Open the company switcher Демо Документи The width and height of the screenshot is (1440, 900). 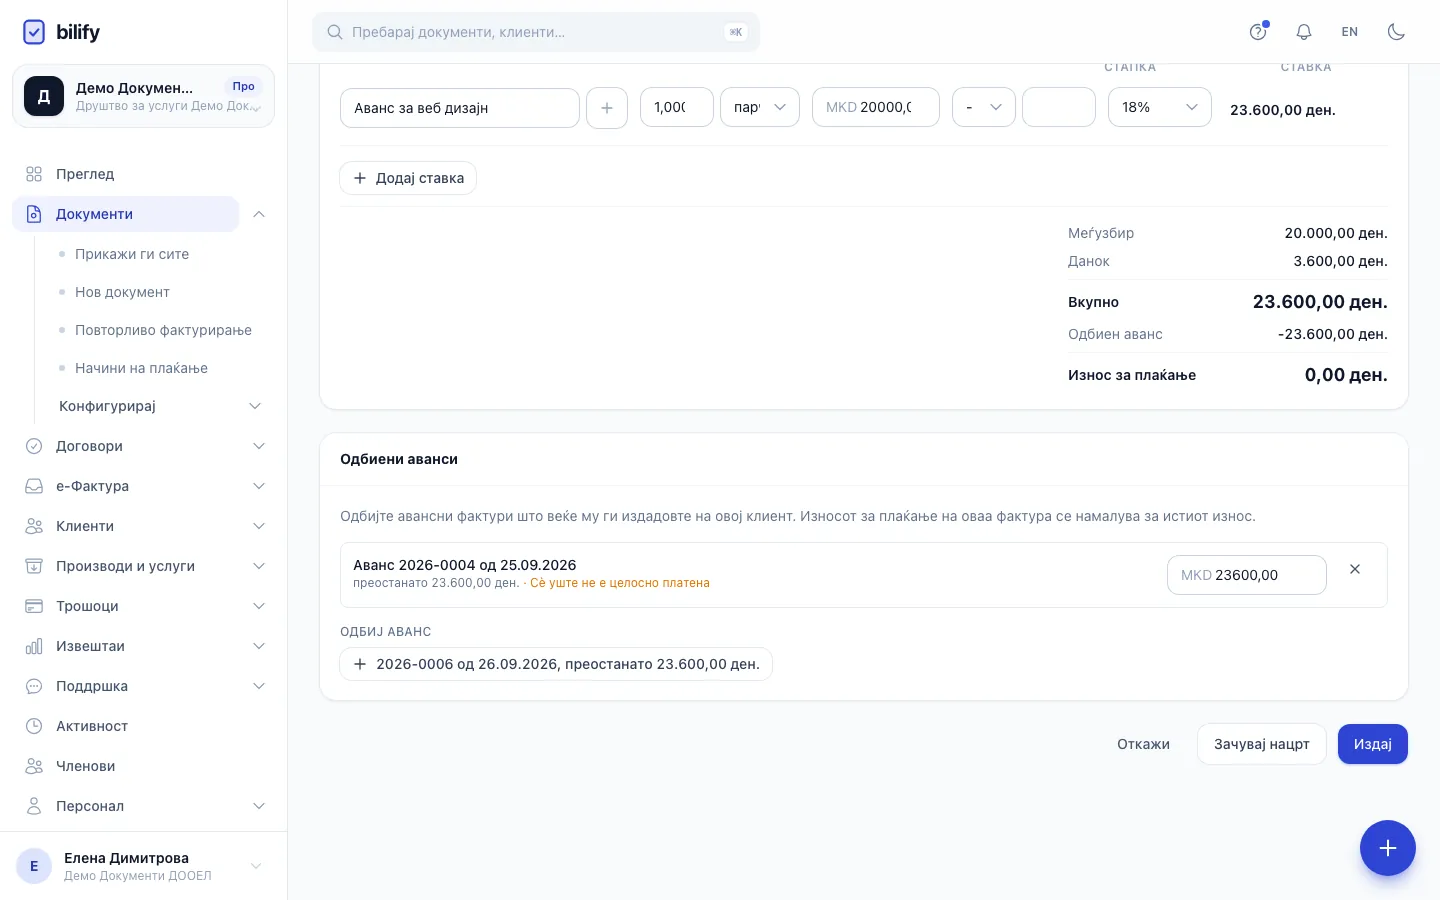[143, 96]
